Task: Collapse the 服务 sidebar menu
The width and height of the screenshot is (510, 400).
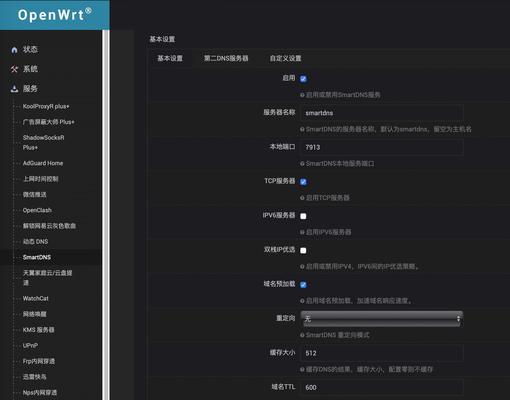Action: click(x=30, y=89)
